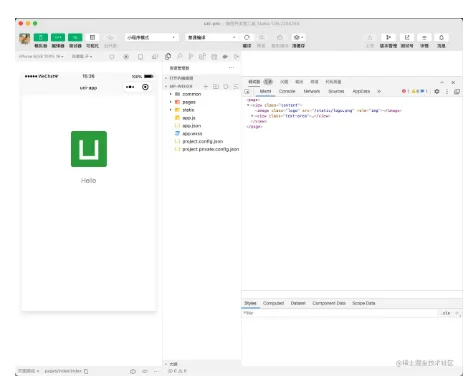Switch to the AppData tab

pos(361,91)
